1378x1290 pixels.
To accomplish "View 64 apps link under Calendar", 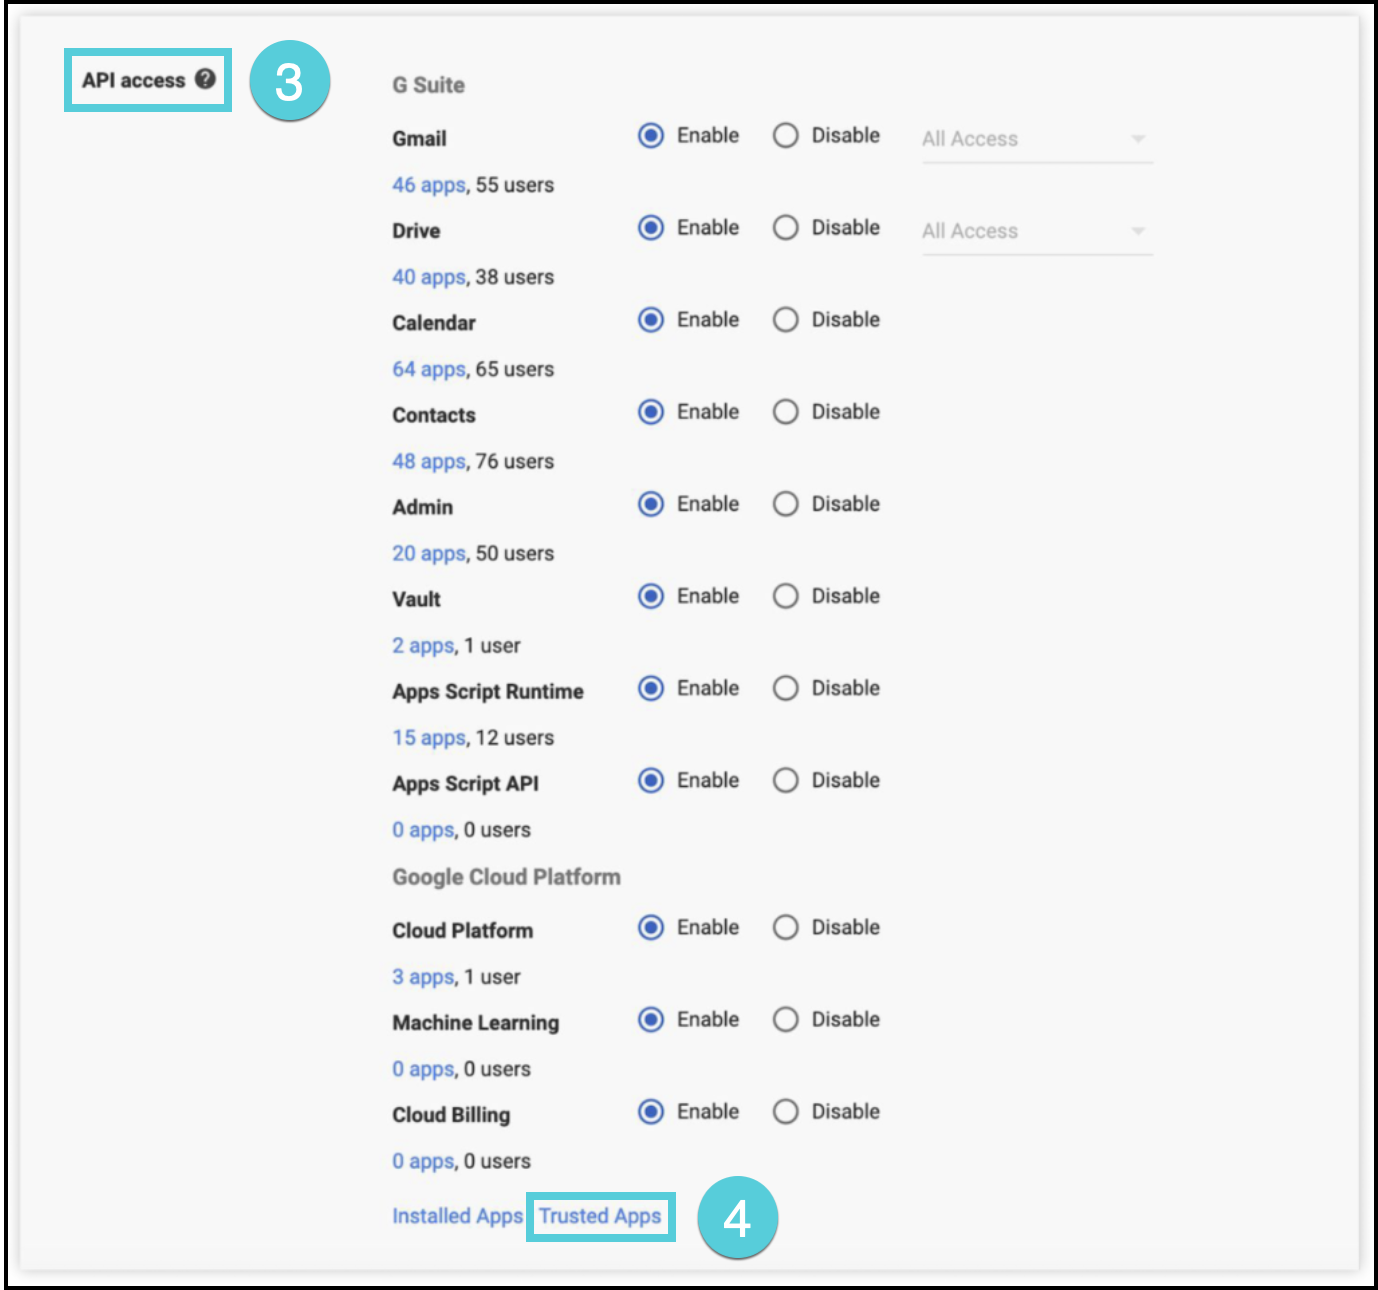I will pos(428,369).
